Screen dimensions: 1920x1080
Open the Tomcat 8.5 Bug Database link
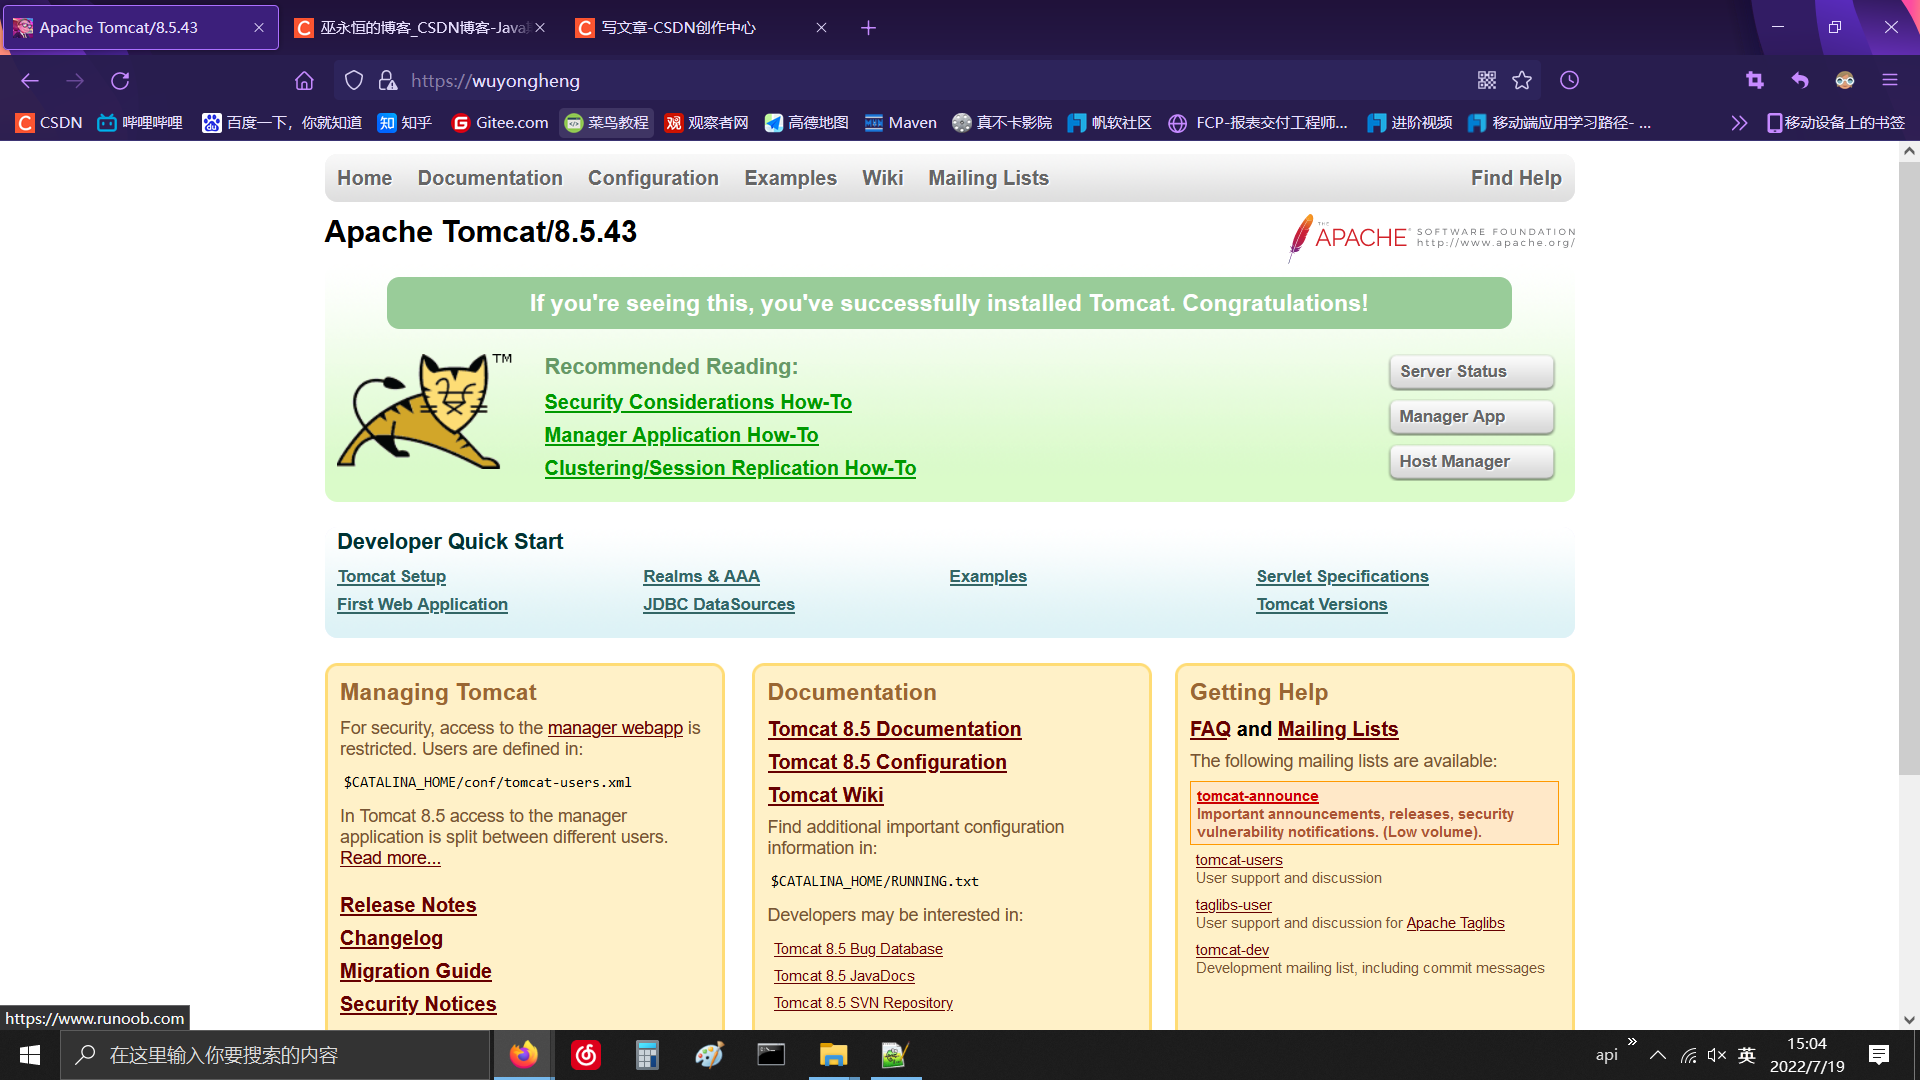click(x=858, y=949)
